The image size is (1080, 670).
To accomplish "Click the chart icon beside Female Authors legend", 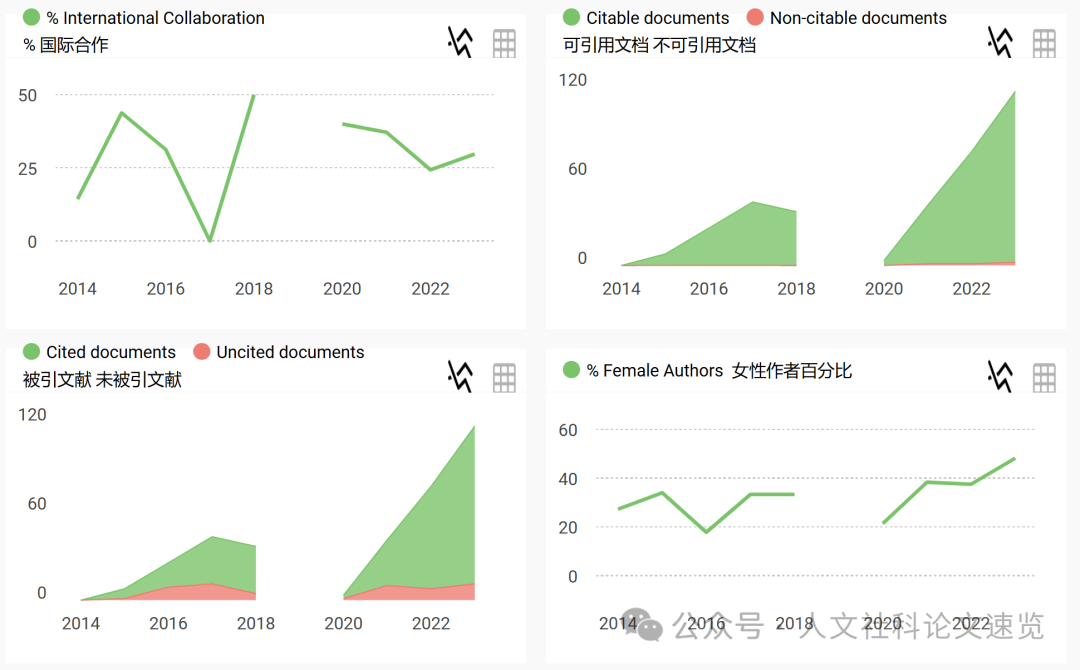I will [1000, 377].
